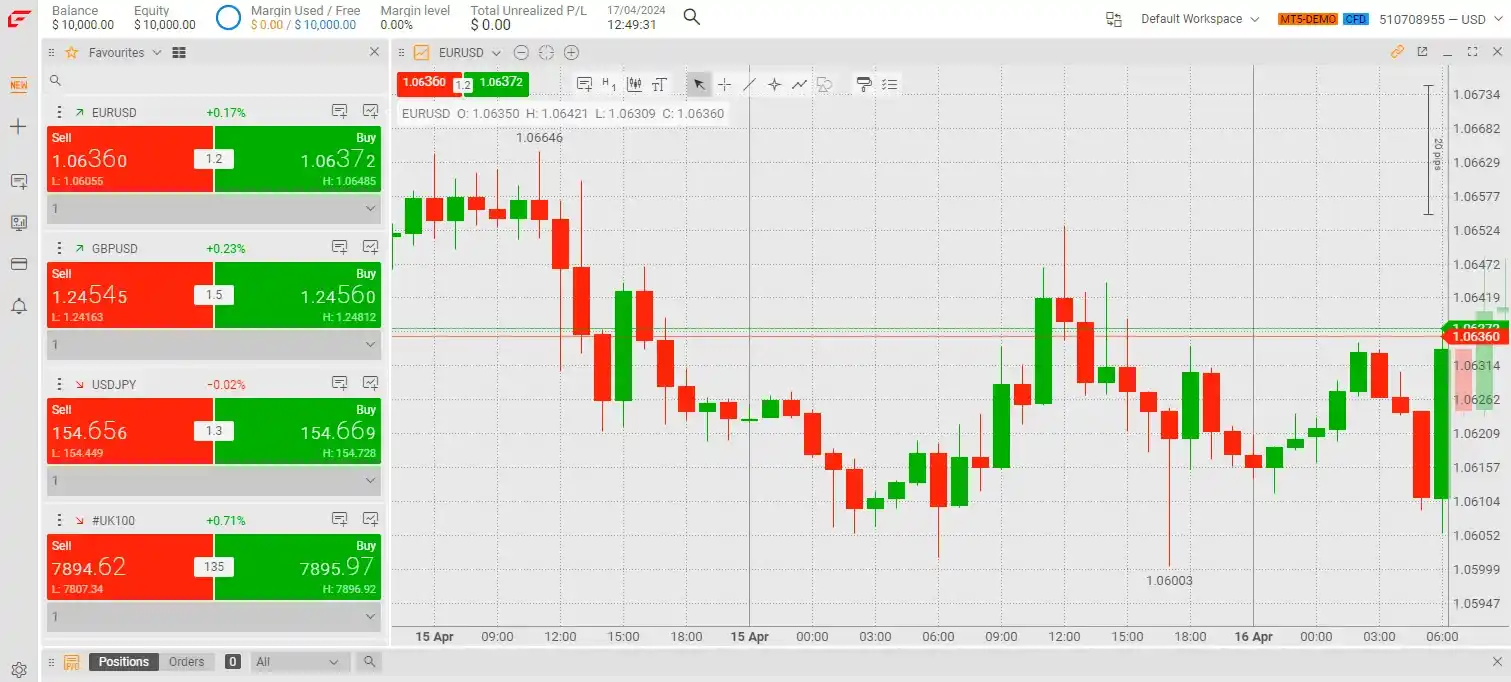Choose the trend line drawing tool

click(x=749, y=85)
